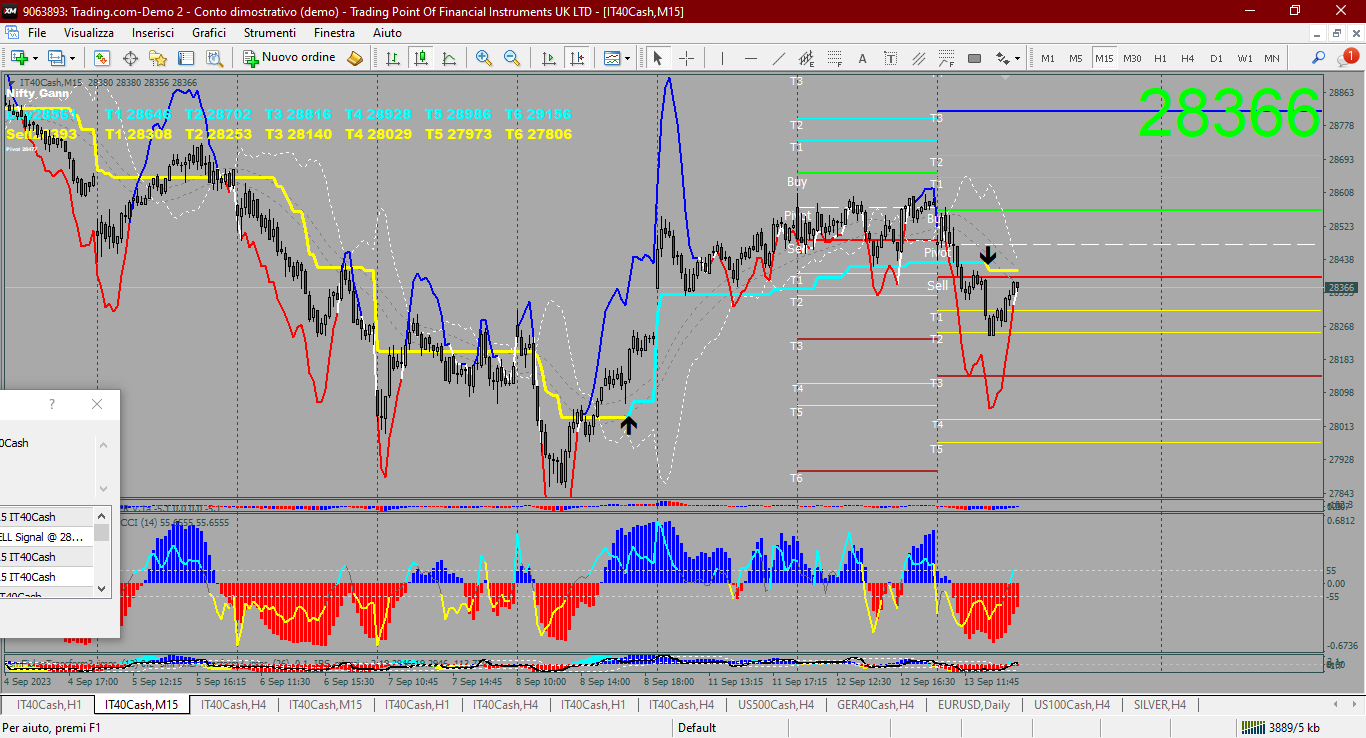Switch to Bar Chart view

pyautogui.click(x=393, y=58)
